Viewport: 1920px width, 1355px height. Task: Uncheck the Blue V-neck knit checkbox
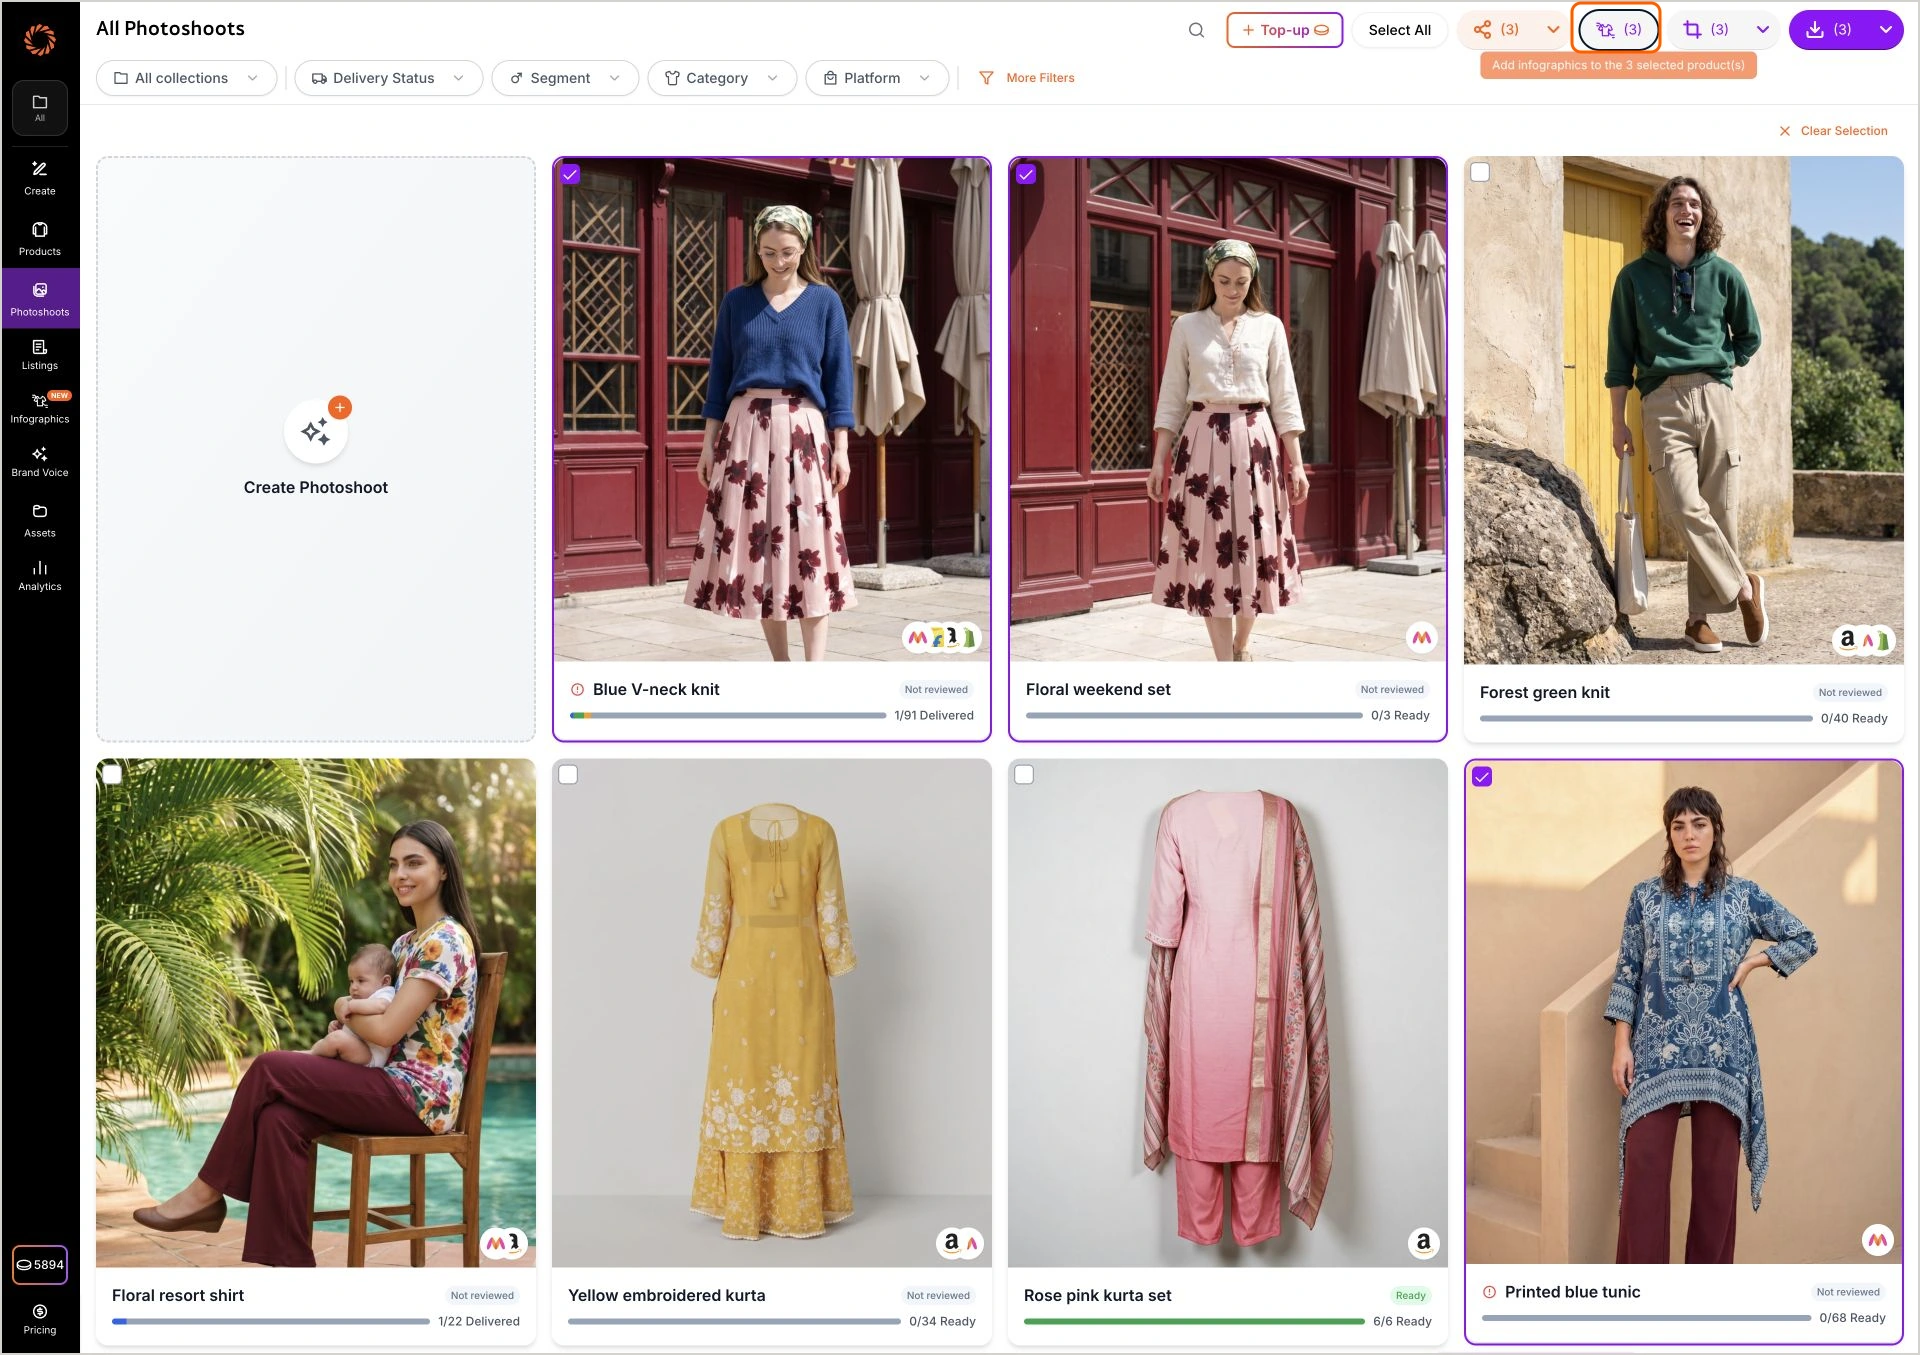click(x=570, y=174)
